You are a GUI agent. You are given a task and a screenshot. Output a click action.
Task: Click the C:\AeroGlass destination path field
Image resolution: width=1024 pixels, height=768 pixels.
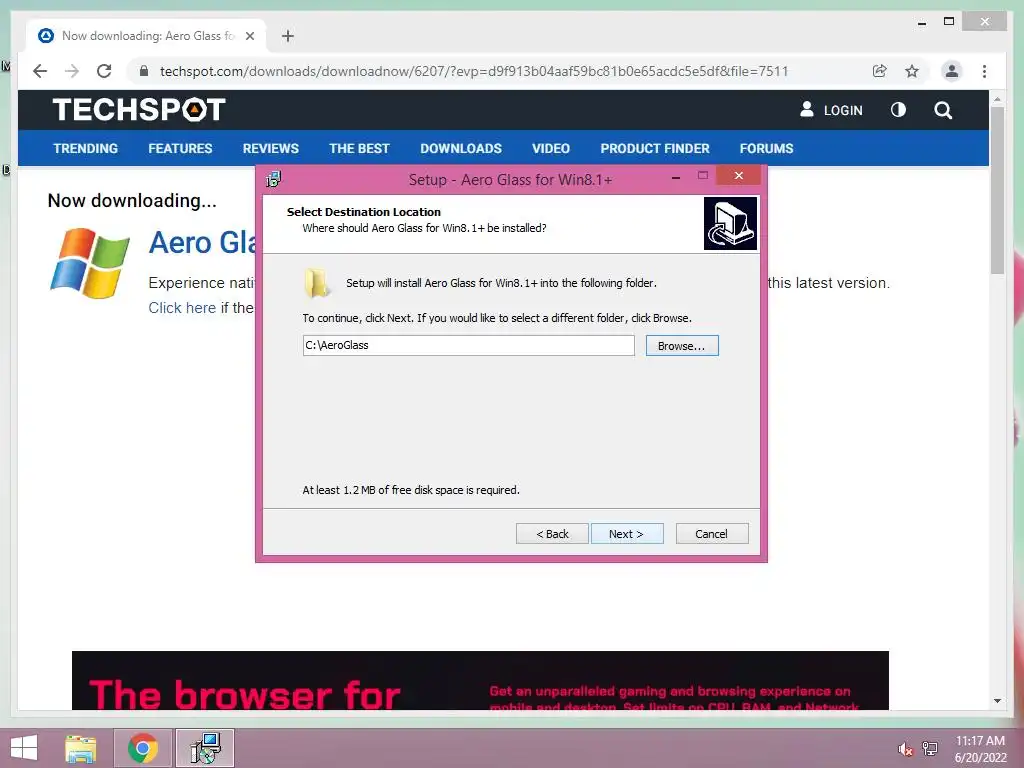click(x=468, y=345)
